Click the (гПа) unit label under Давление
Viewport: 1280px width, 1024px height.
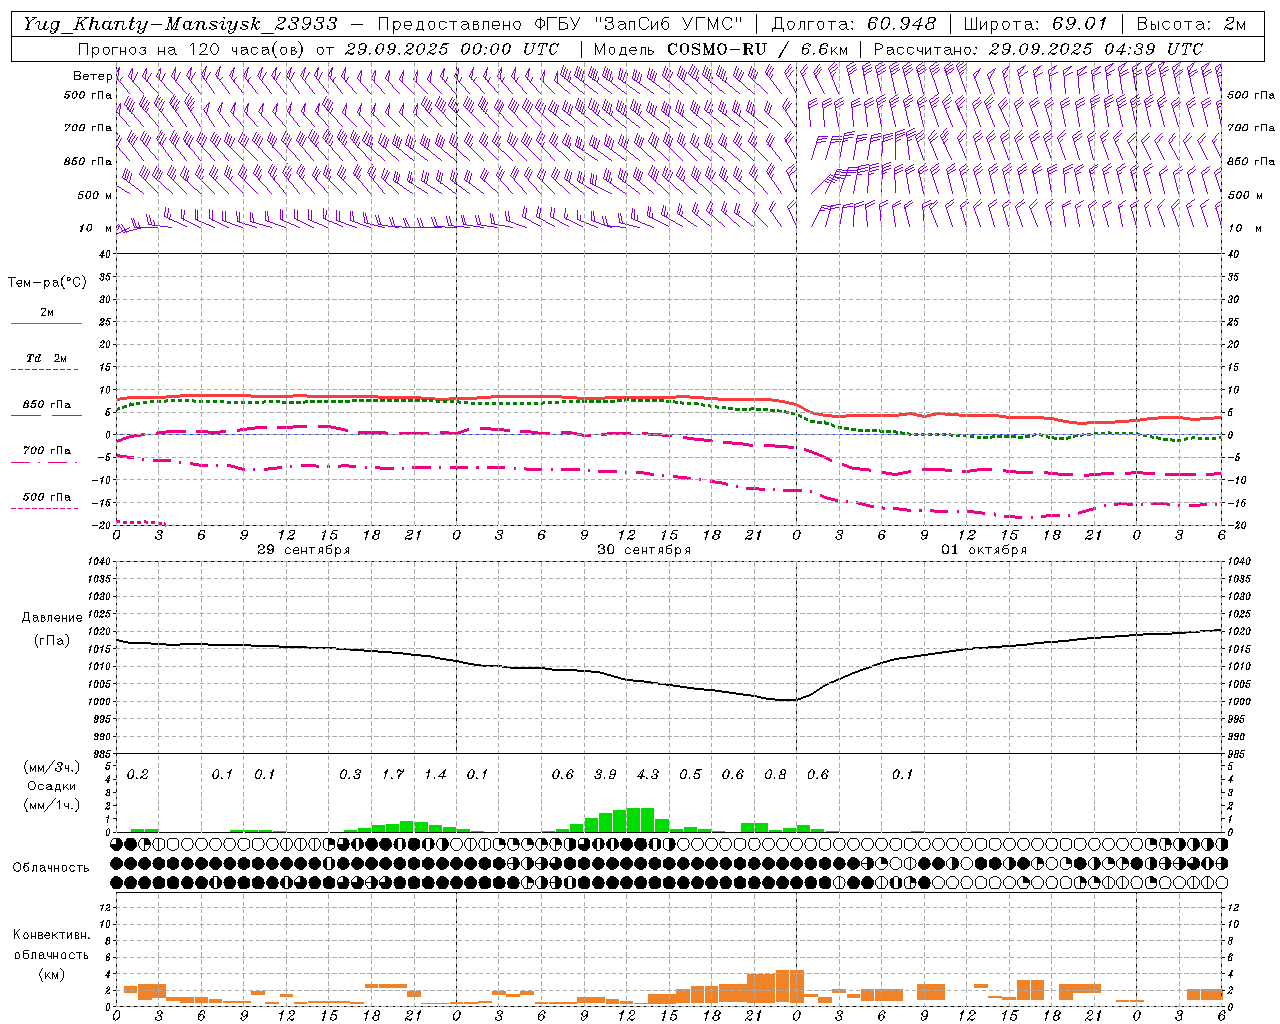pyautogui.click(x=52, y=641)
